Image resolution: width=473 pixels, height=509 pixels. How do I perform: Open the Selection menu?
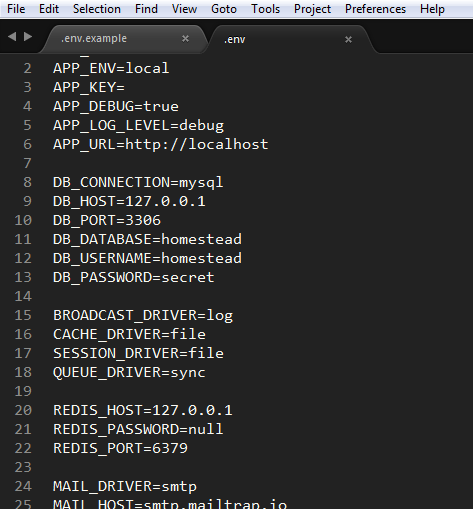(97, 9)
